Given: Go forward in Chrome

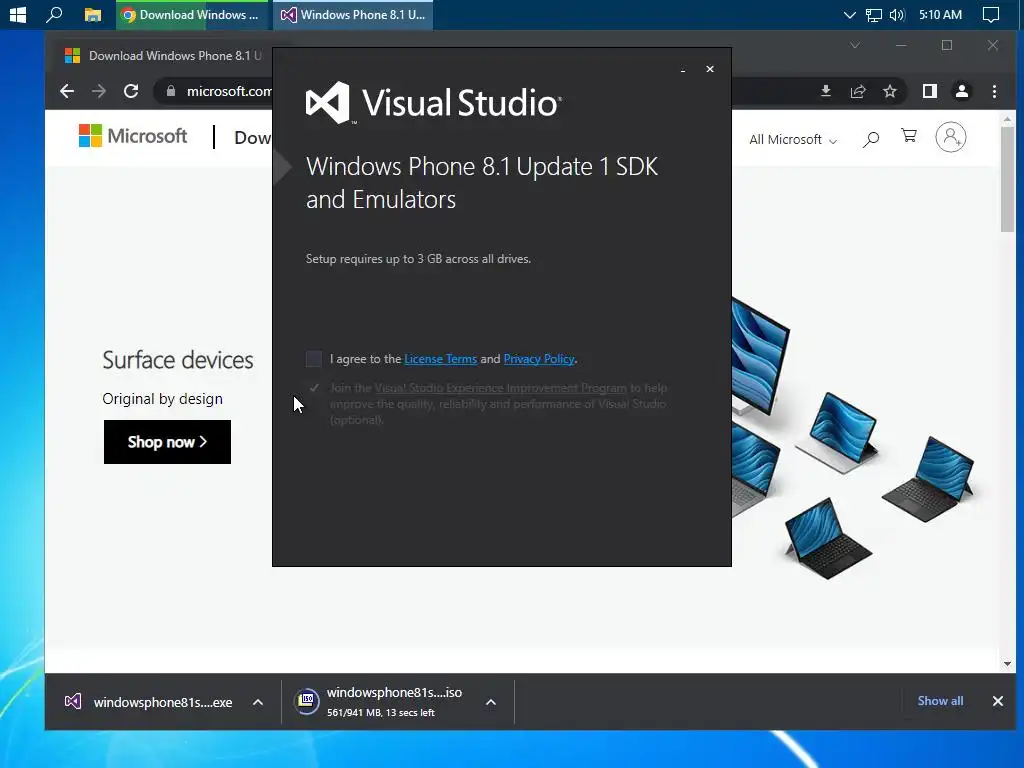Looking at the screenshot, I should (99, 91).
